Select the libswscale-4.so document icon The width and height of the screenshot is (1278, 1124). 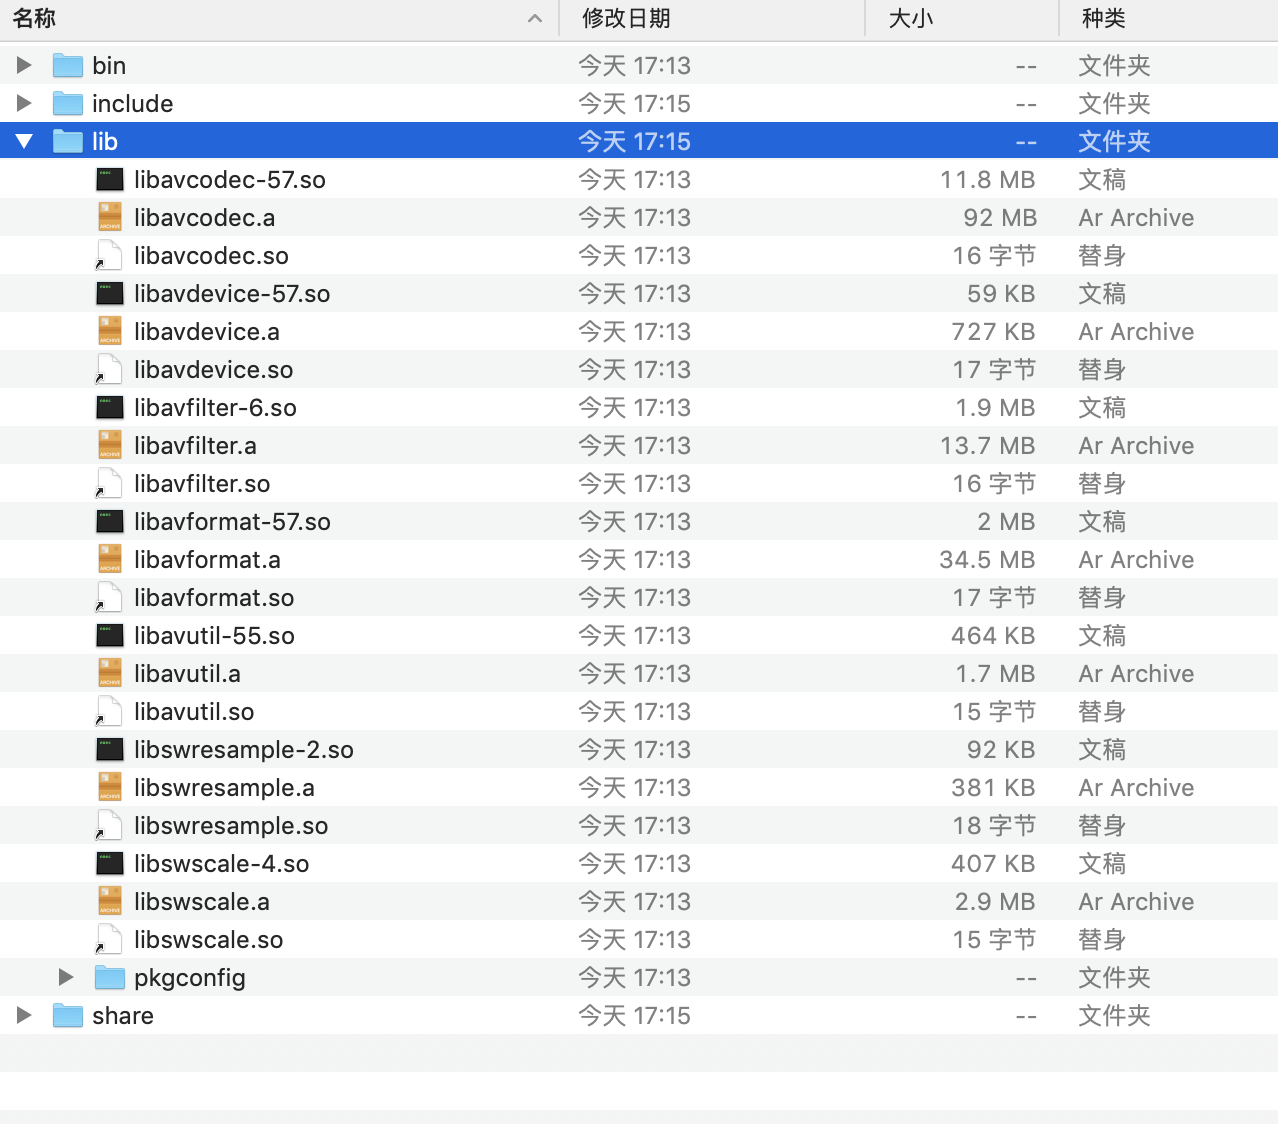pyautogui.click(x=109, y=862)
